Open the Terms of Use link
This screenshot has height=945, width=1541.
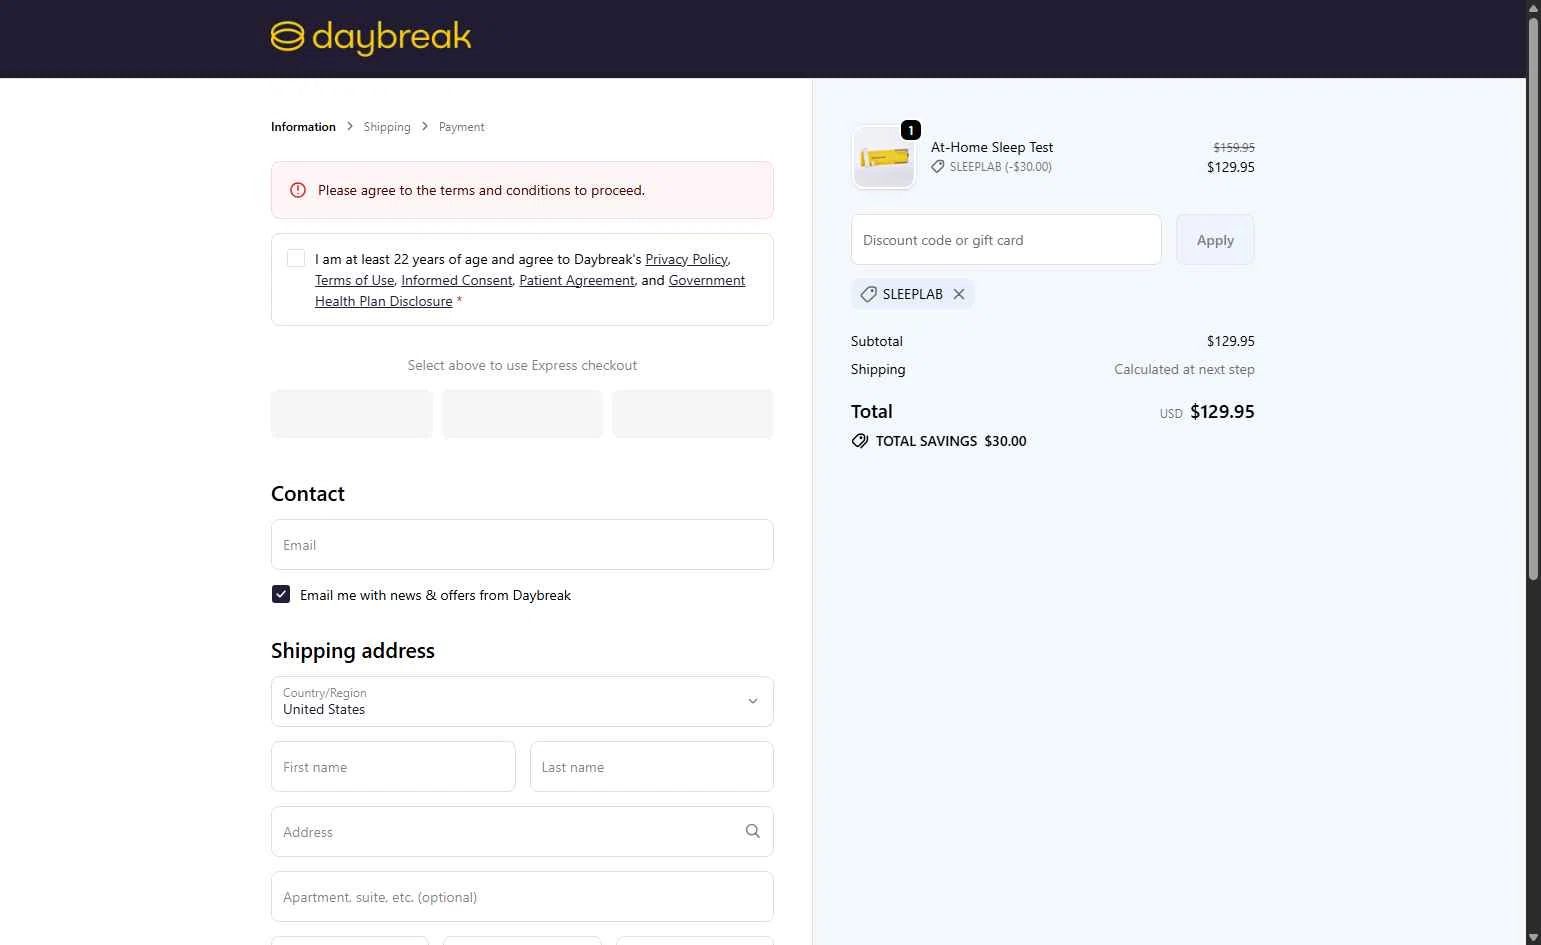(x=355, y=280)
